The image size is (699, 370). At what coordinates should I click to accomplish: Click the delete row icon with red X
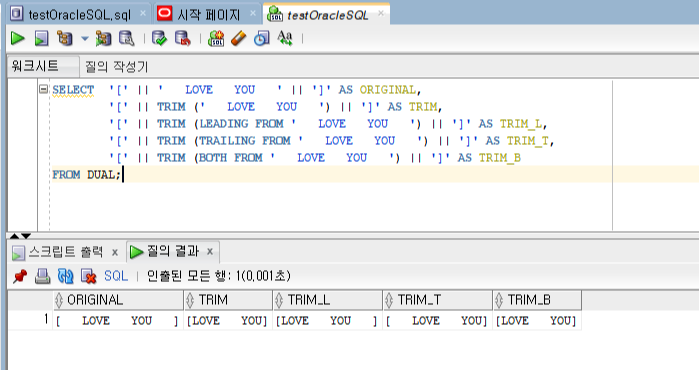coord(89,276)
